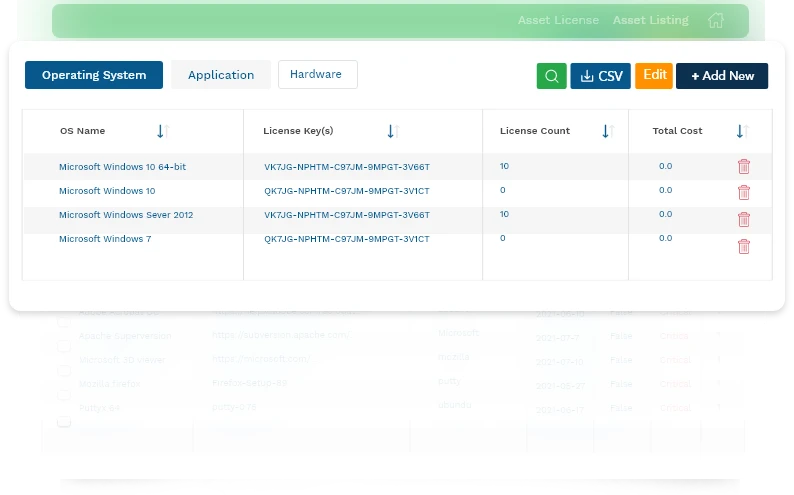Tick the Puttyx 64 checkbox in background list
This screenshot has height=495, width=794.
(x=64, y=422)
